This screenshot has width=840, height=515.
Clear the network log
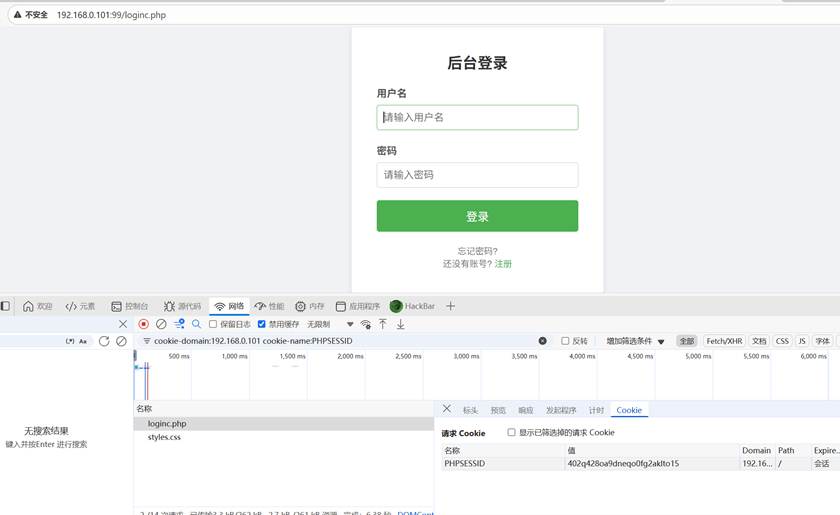point(161,324)
